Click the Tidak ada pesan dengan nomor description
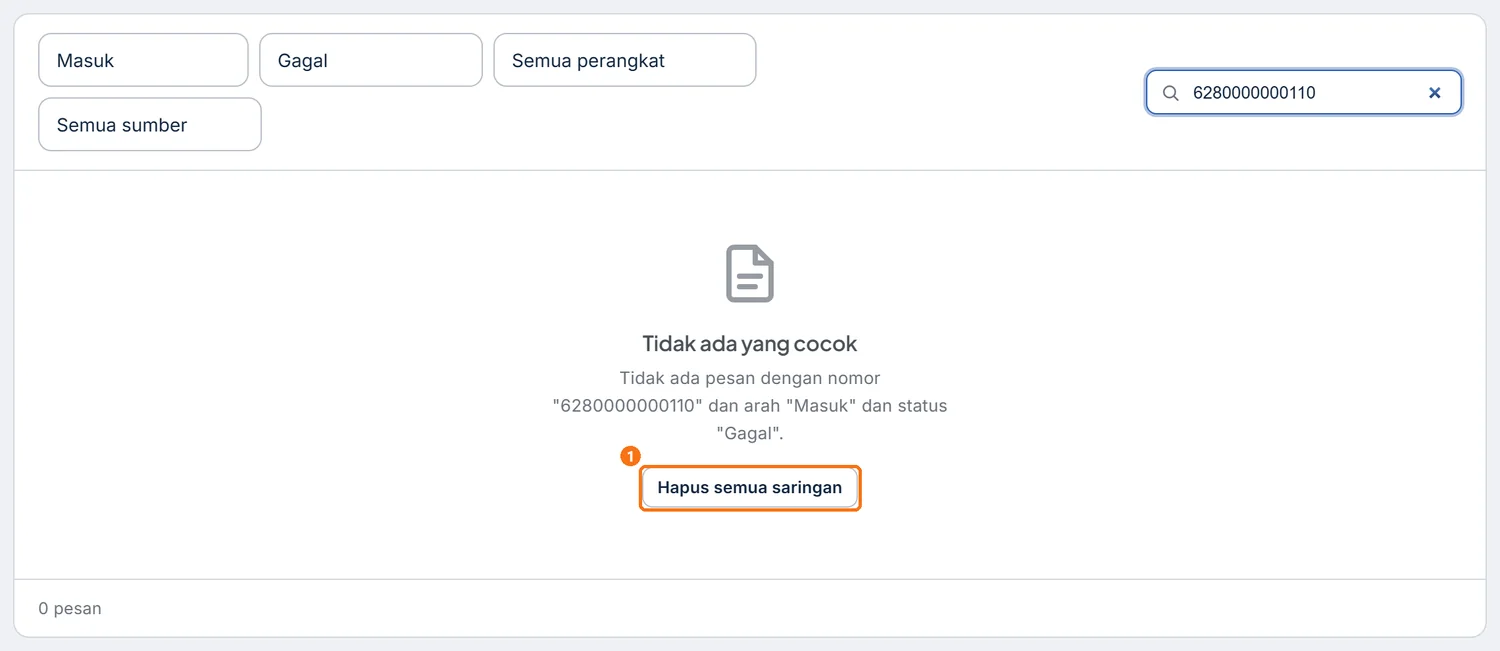The height and width of the screenshot is (651, 1500). [x=750, y=406]
